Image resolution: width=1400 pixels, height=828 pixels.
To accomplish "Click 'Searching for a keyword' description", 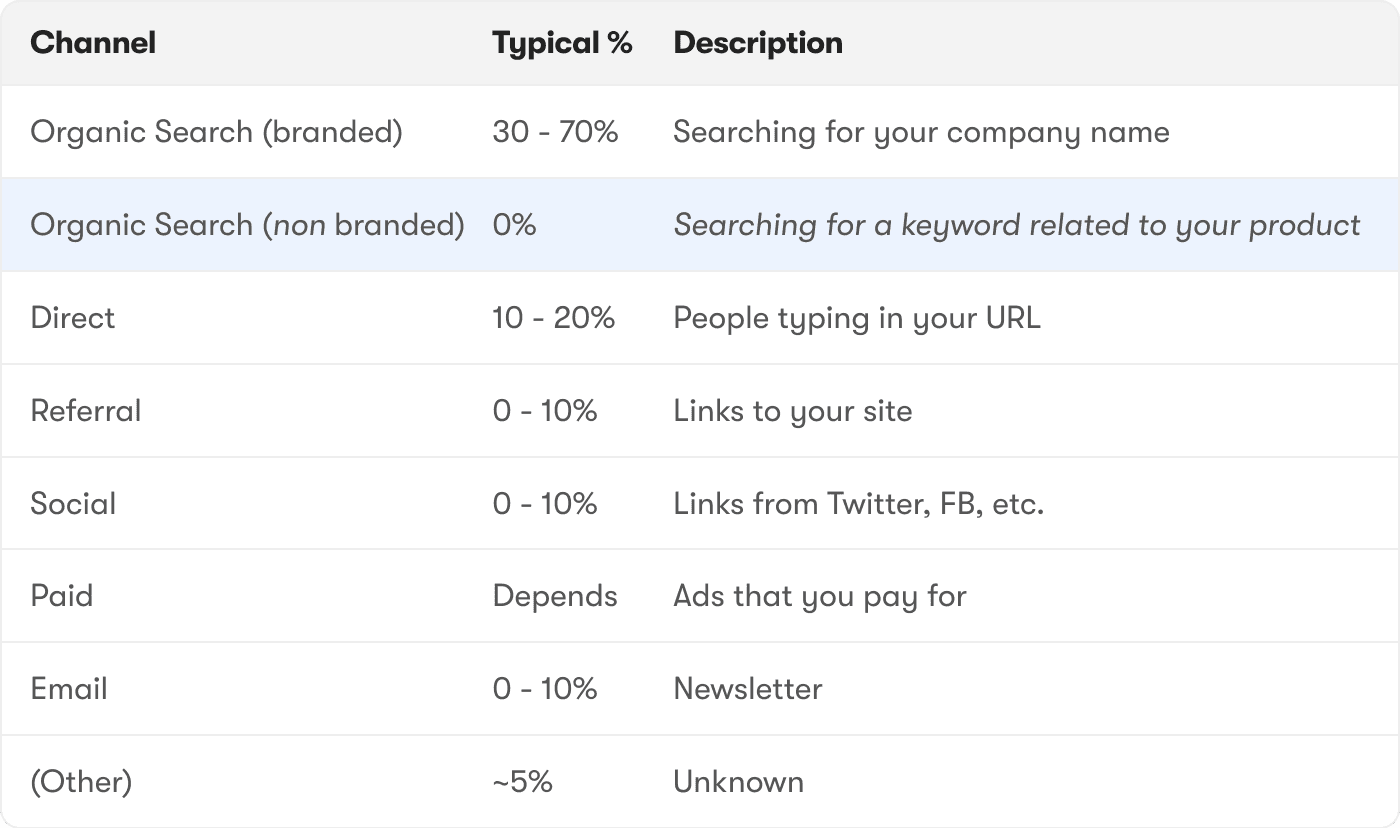I will pos(1016,225).
